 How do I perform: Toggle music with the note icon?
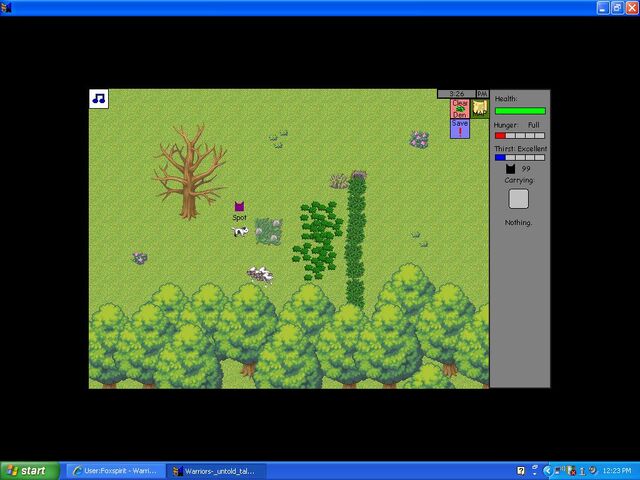pos(99,99)
